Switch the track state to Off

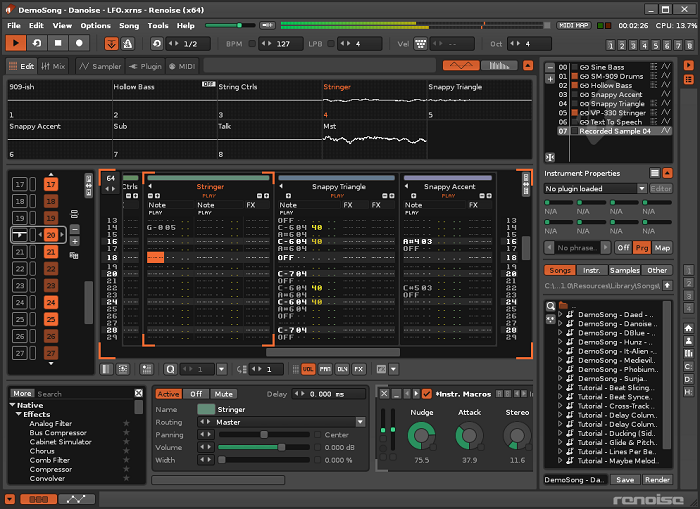197,394
